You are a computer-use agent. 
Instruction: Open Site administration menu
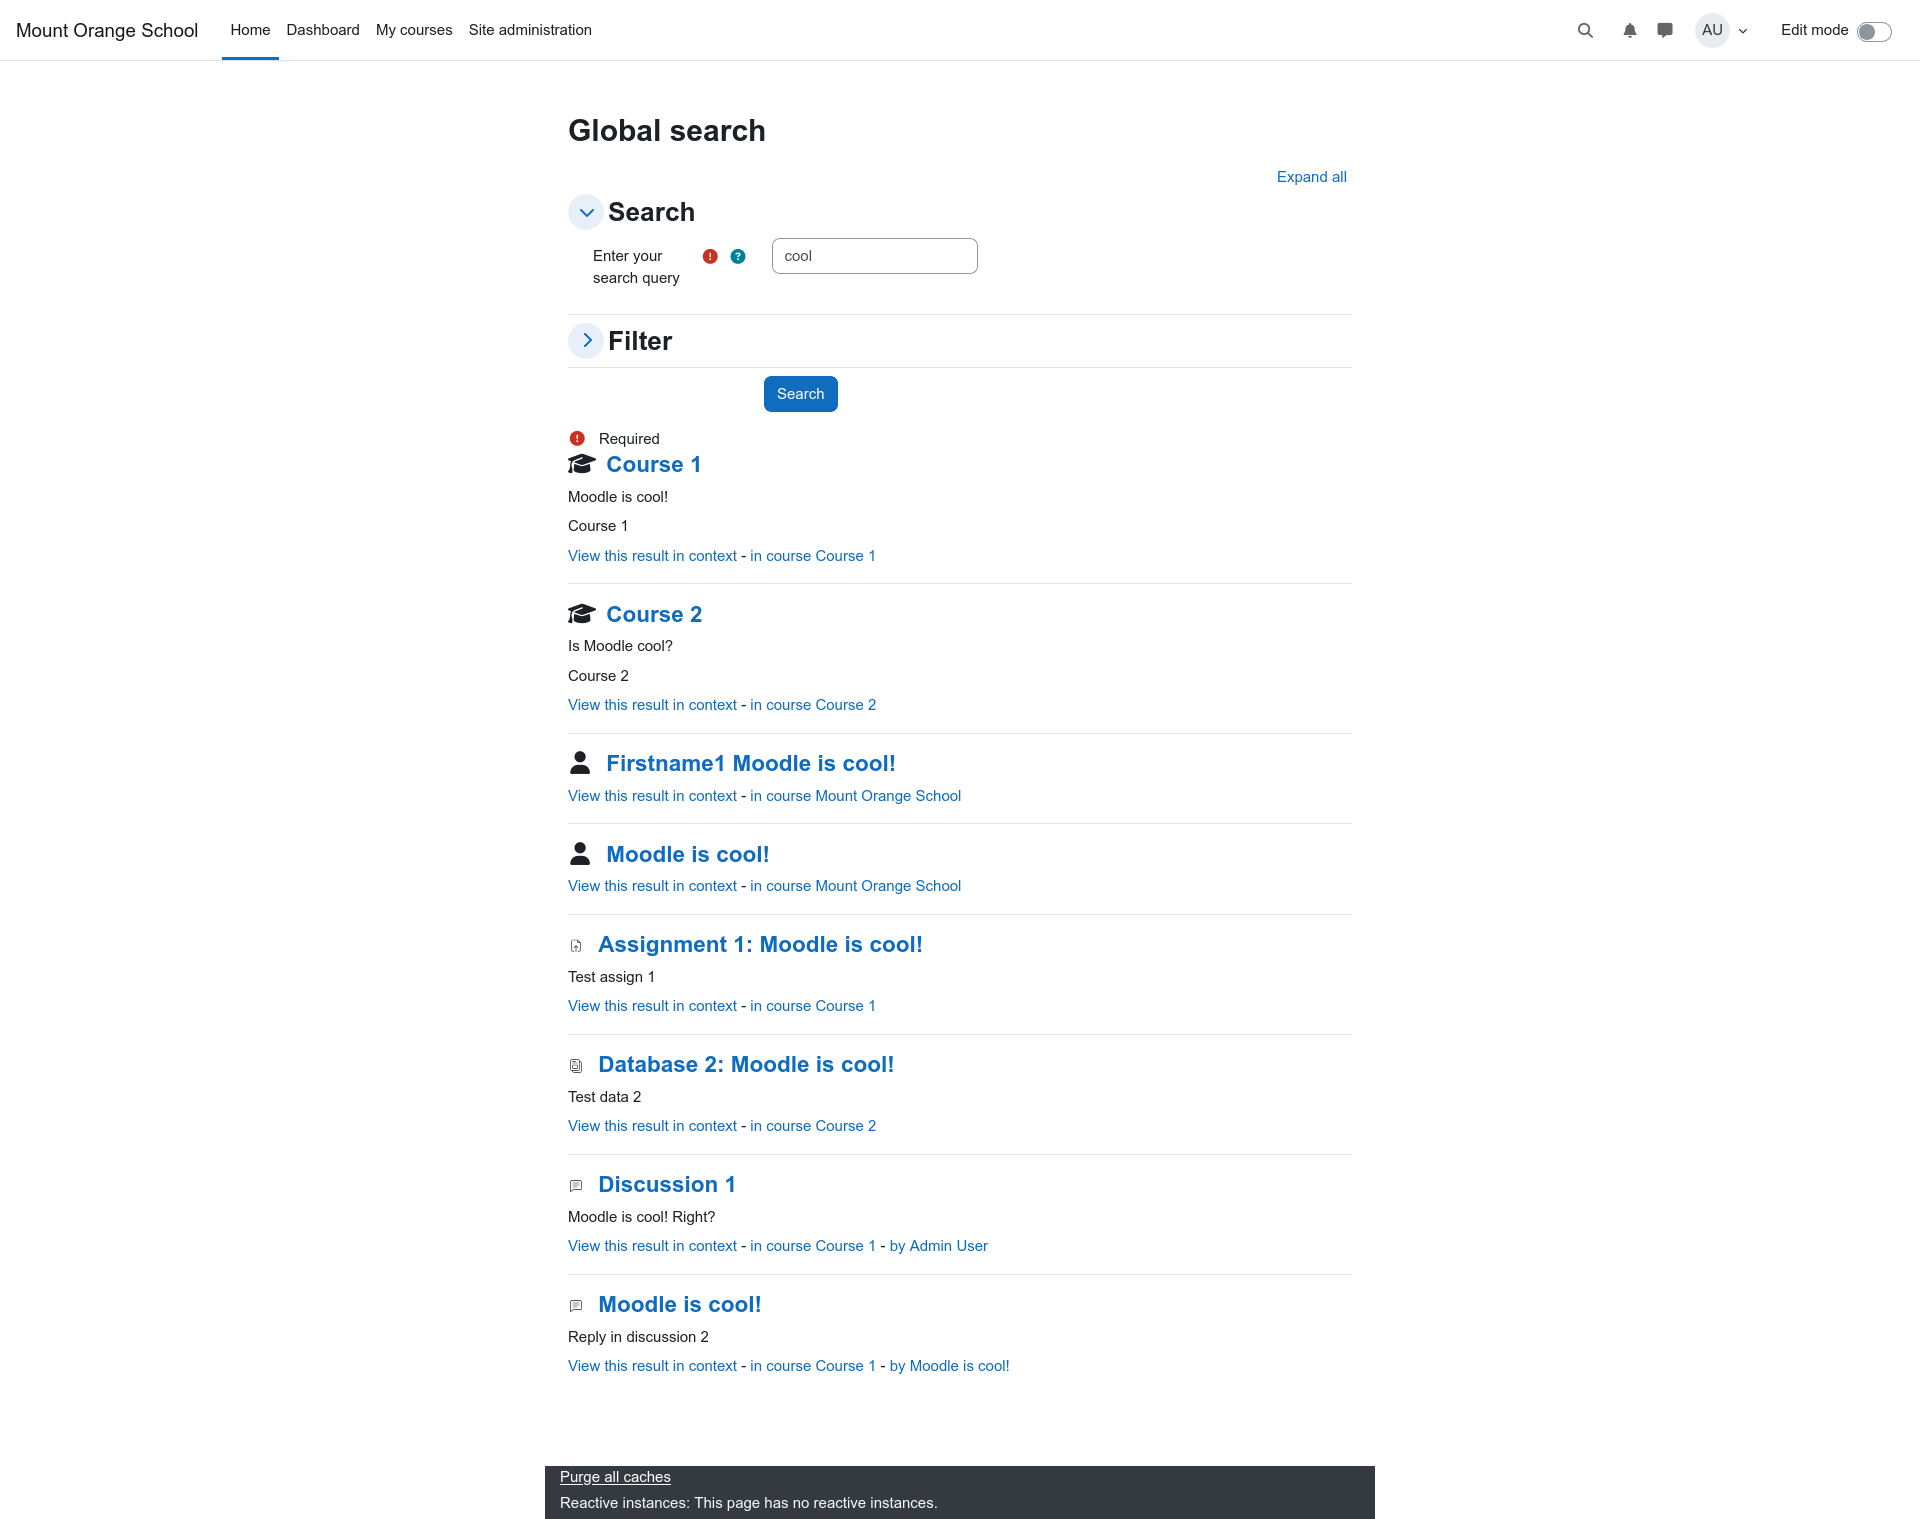(x=530, y=30)
